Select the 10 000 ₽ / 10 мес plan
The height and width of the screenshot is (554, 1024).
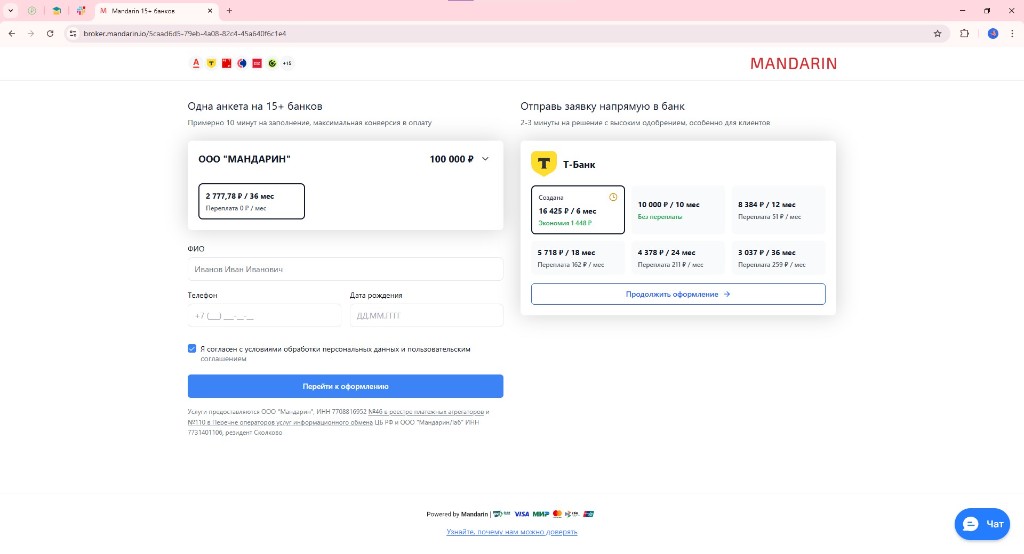pos(677,209)
